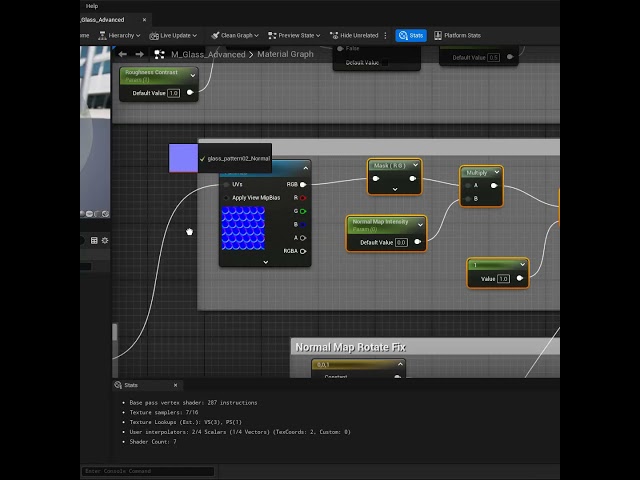
Task: Toggle Hide Unrelated nodes
Action: coord(354,36)
